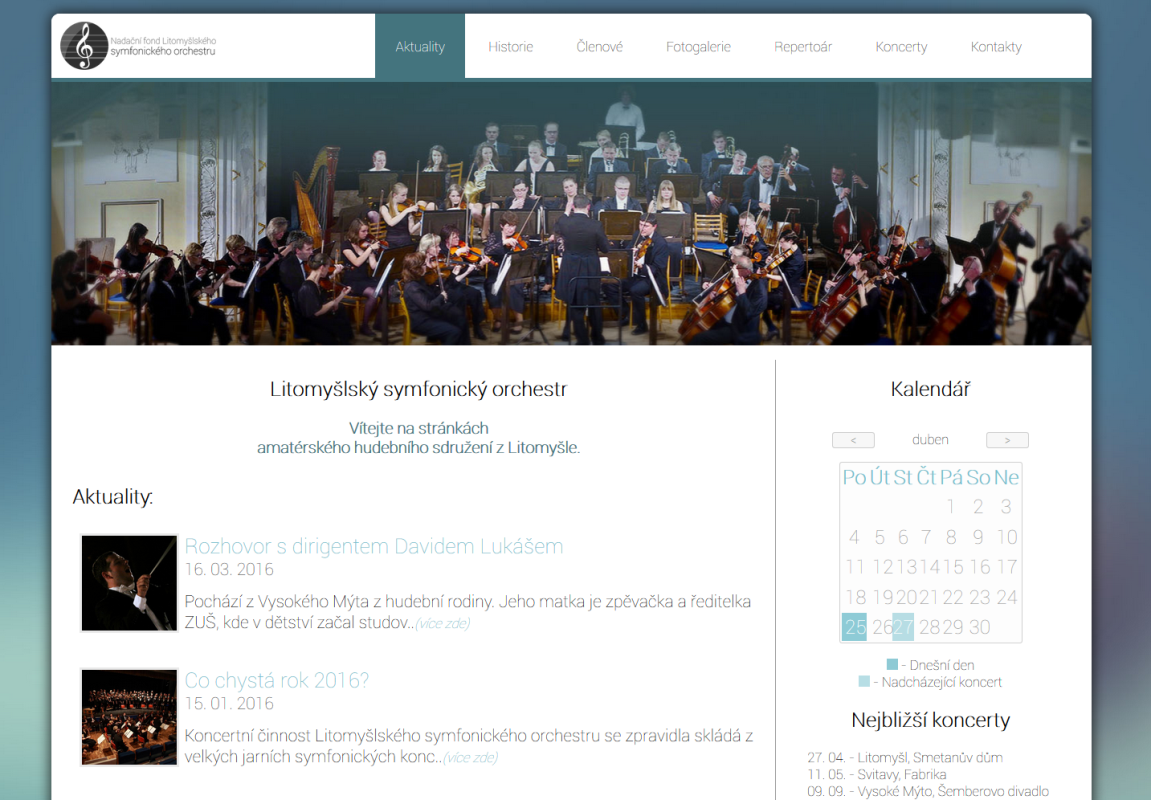Click the conductor article thumbnail

click(x=129, y=583)
